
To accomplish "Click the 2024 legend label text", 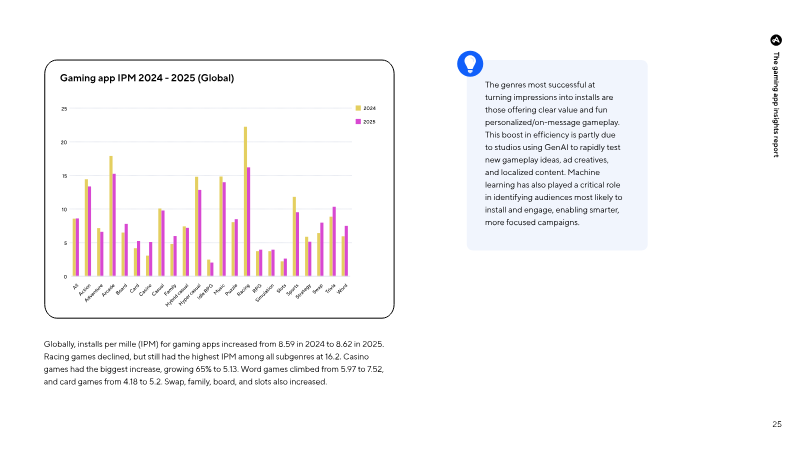I will pyautogui.click(x=369, y=108).
